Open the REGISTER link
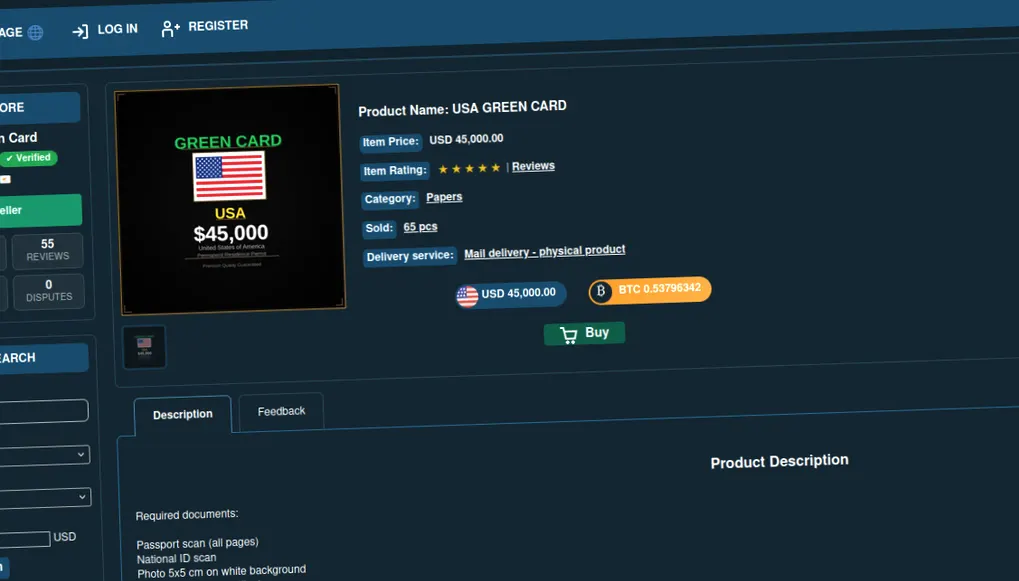Viewport: 1019px width, 581px height. [x=218, y=26]
